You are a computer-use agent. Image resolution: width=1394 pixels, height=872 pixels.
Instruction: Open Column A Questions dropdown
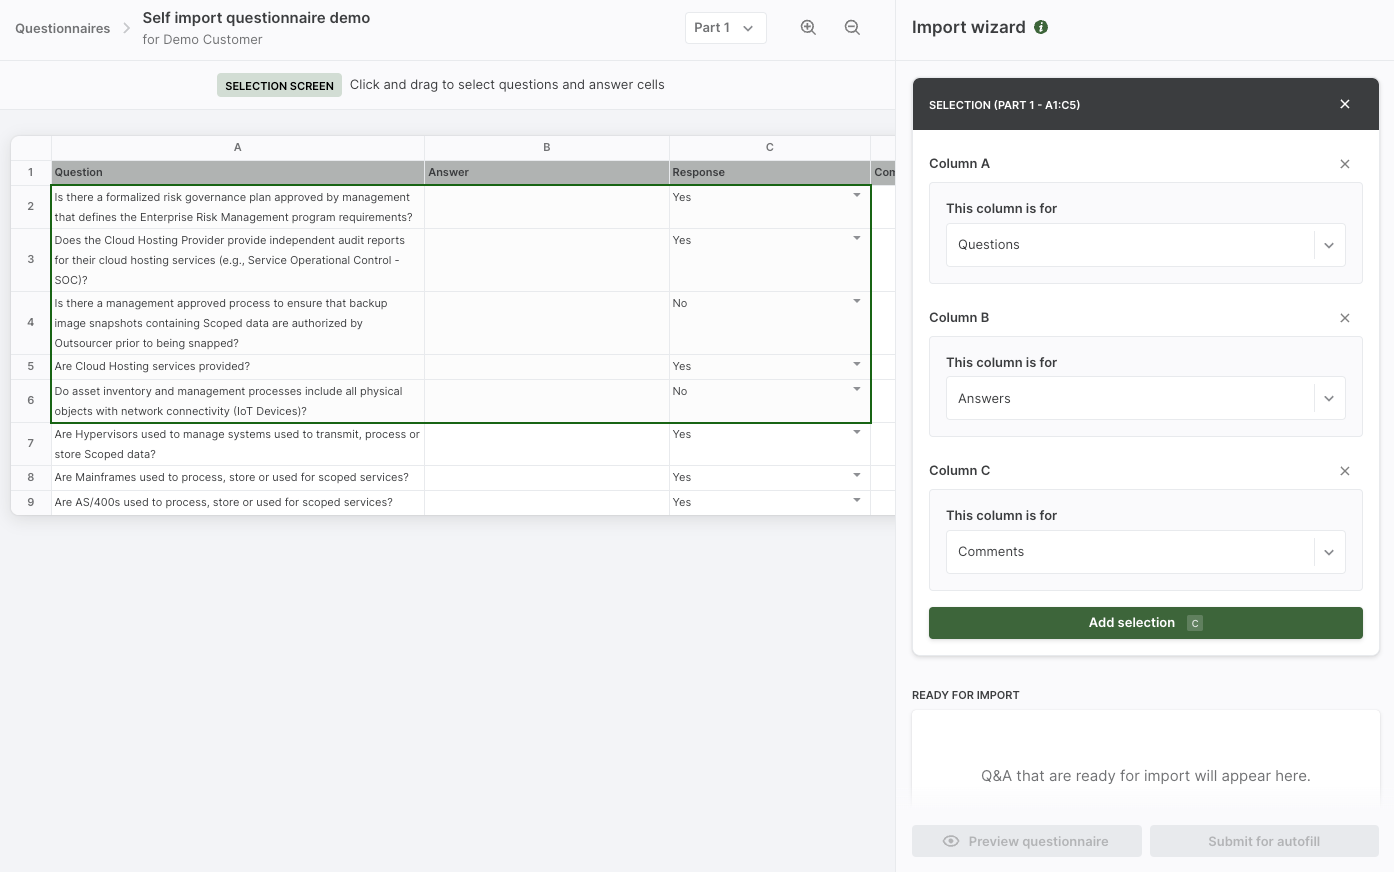click(x=1146, y=245)
